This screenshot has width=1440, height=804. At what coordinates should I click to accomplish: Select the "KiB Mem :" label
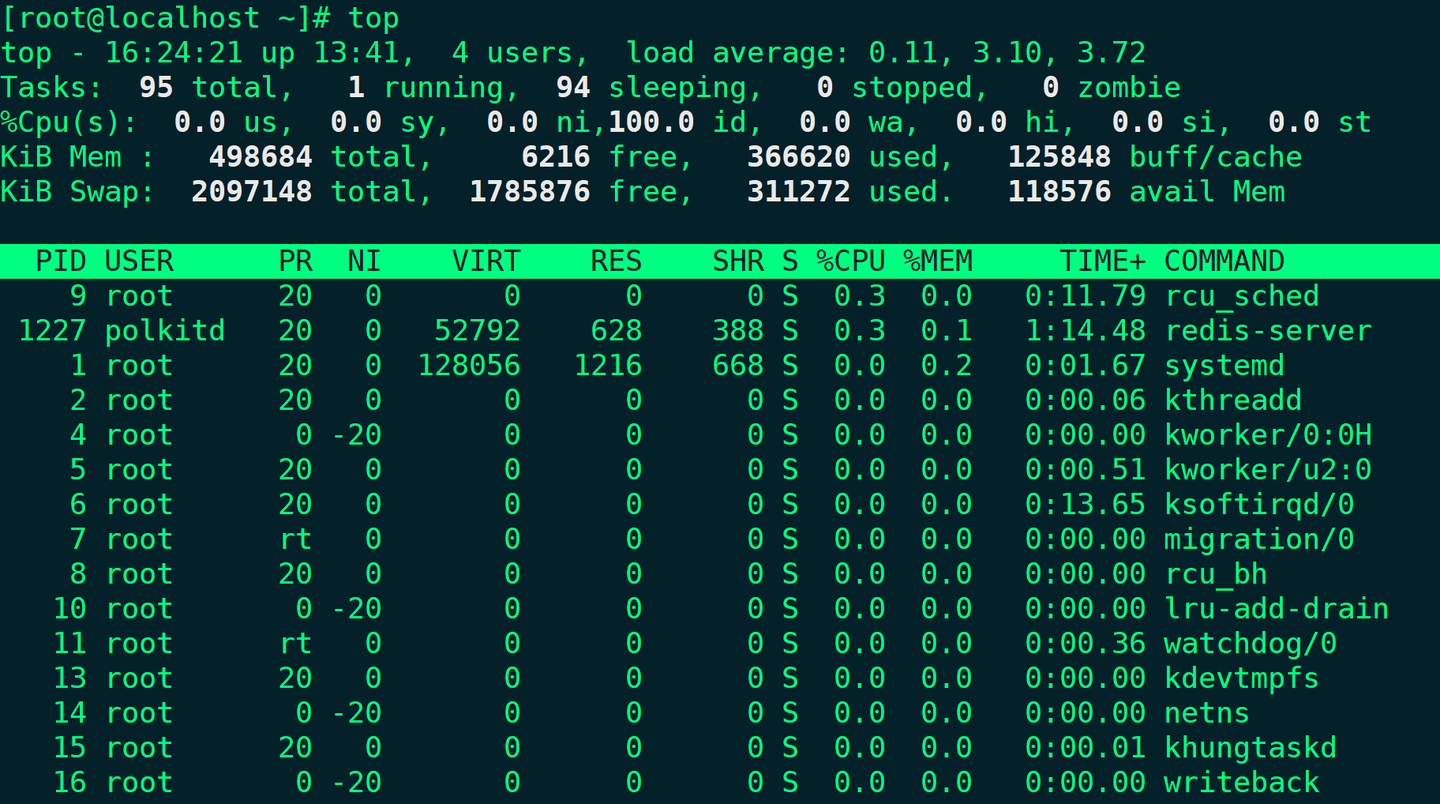(78, 157)
